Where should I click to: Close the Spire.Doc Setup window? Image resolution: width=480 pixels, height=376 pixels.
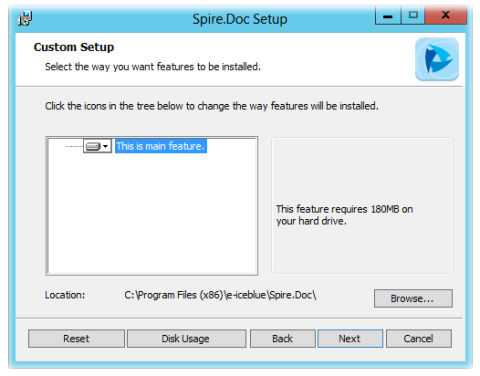(x=446, y=15)
